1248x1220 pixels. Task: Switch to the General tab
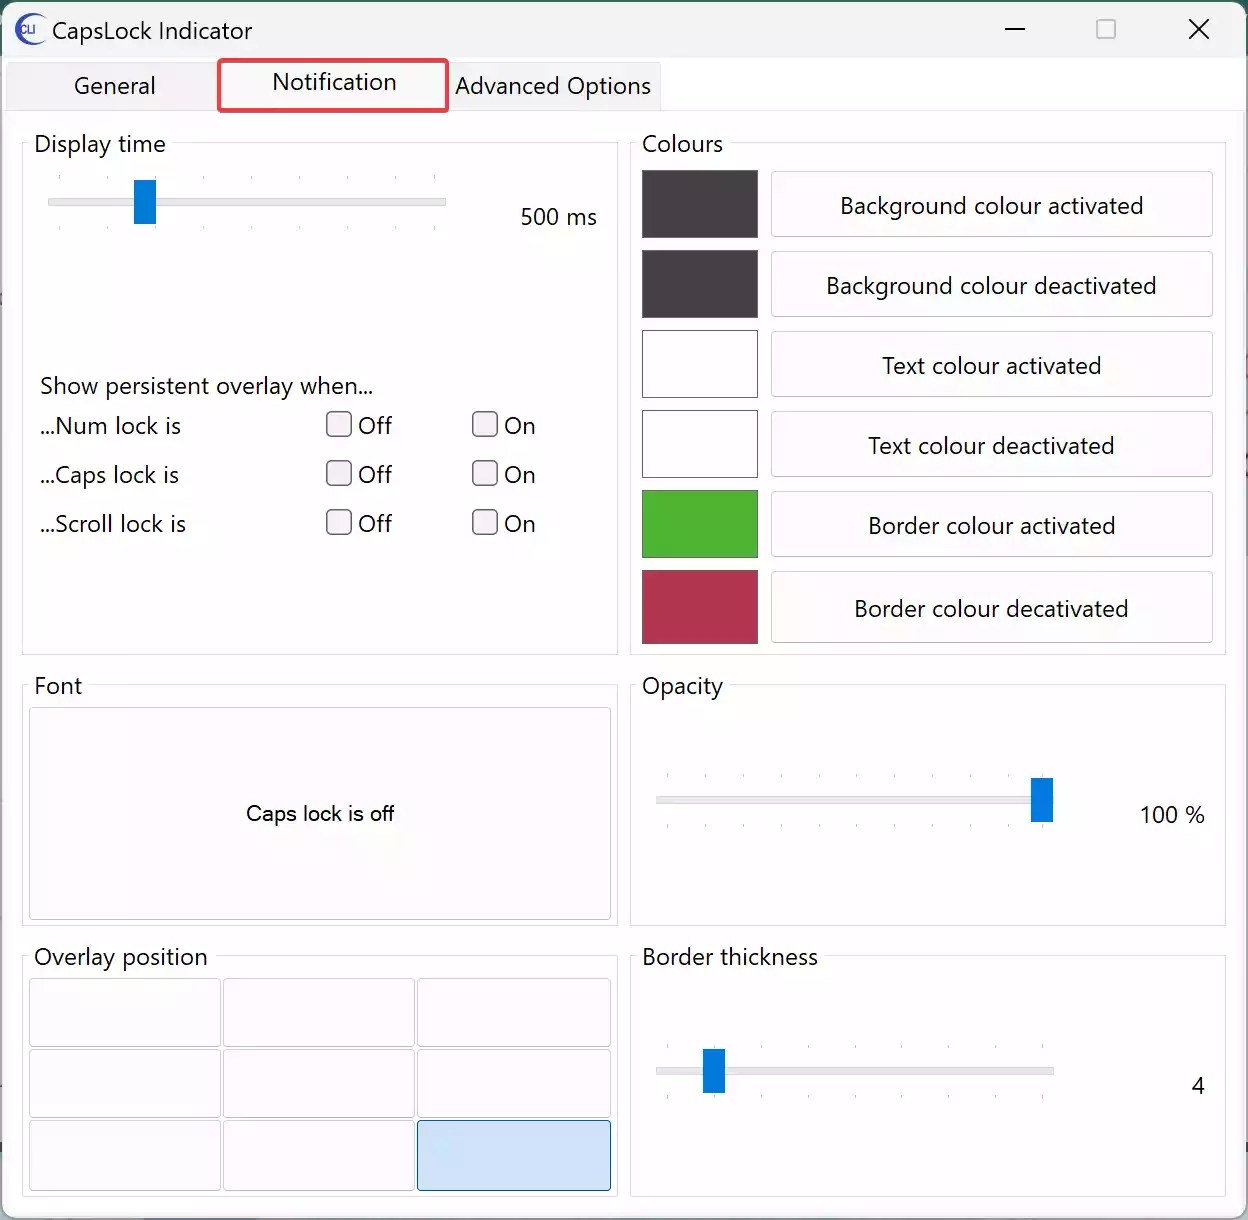(x=113, y=86)
